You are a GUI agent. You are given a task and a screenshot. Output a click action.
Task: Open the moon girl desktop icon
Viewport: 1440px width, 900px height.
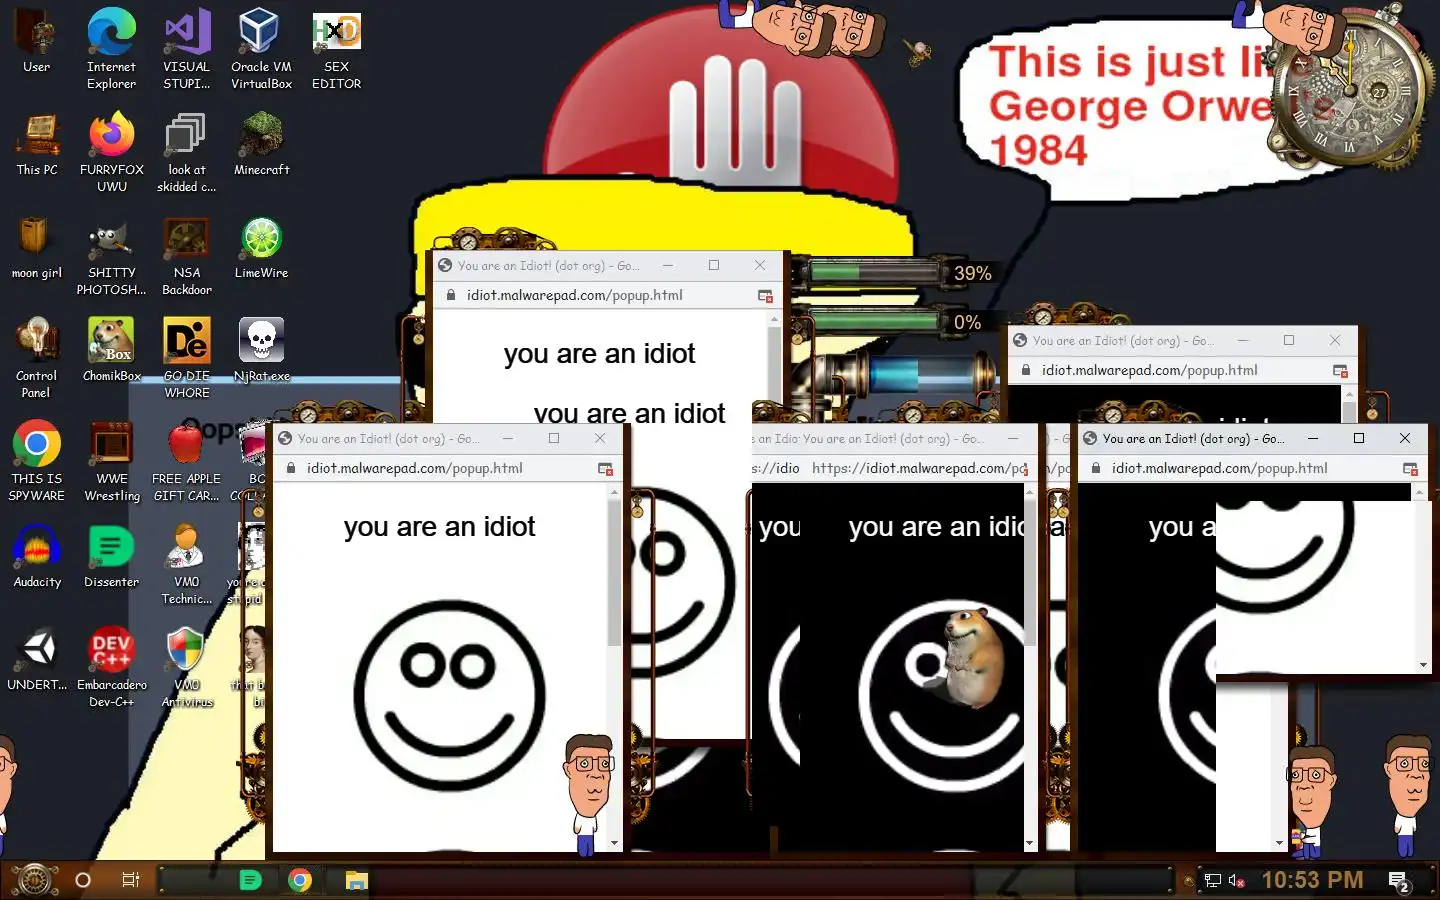click(37, 248)
